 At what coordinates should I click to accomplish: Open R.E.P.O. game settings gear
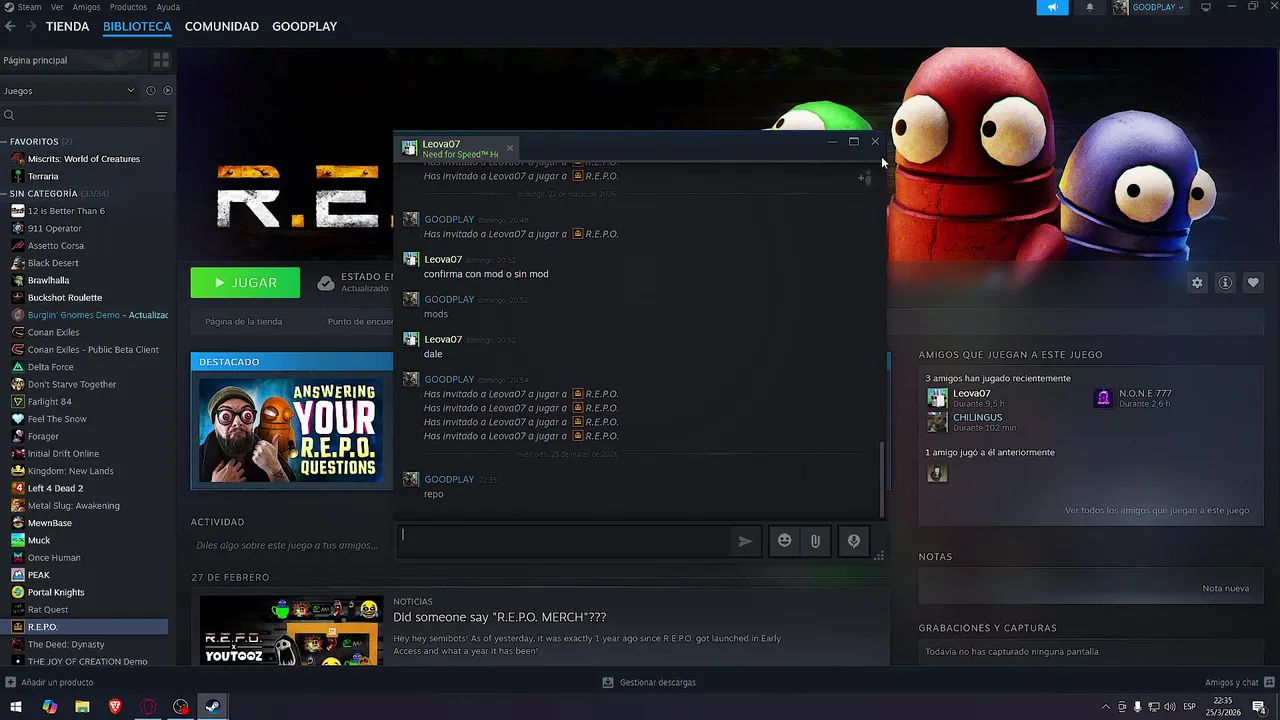[1197, 283]
